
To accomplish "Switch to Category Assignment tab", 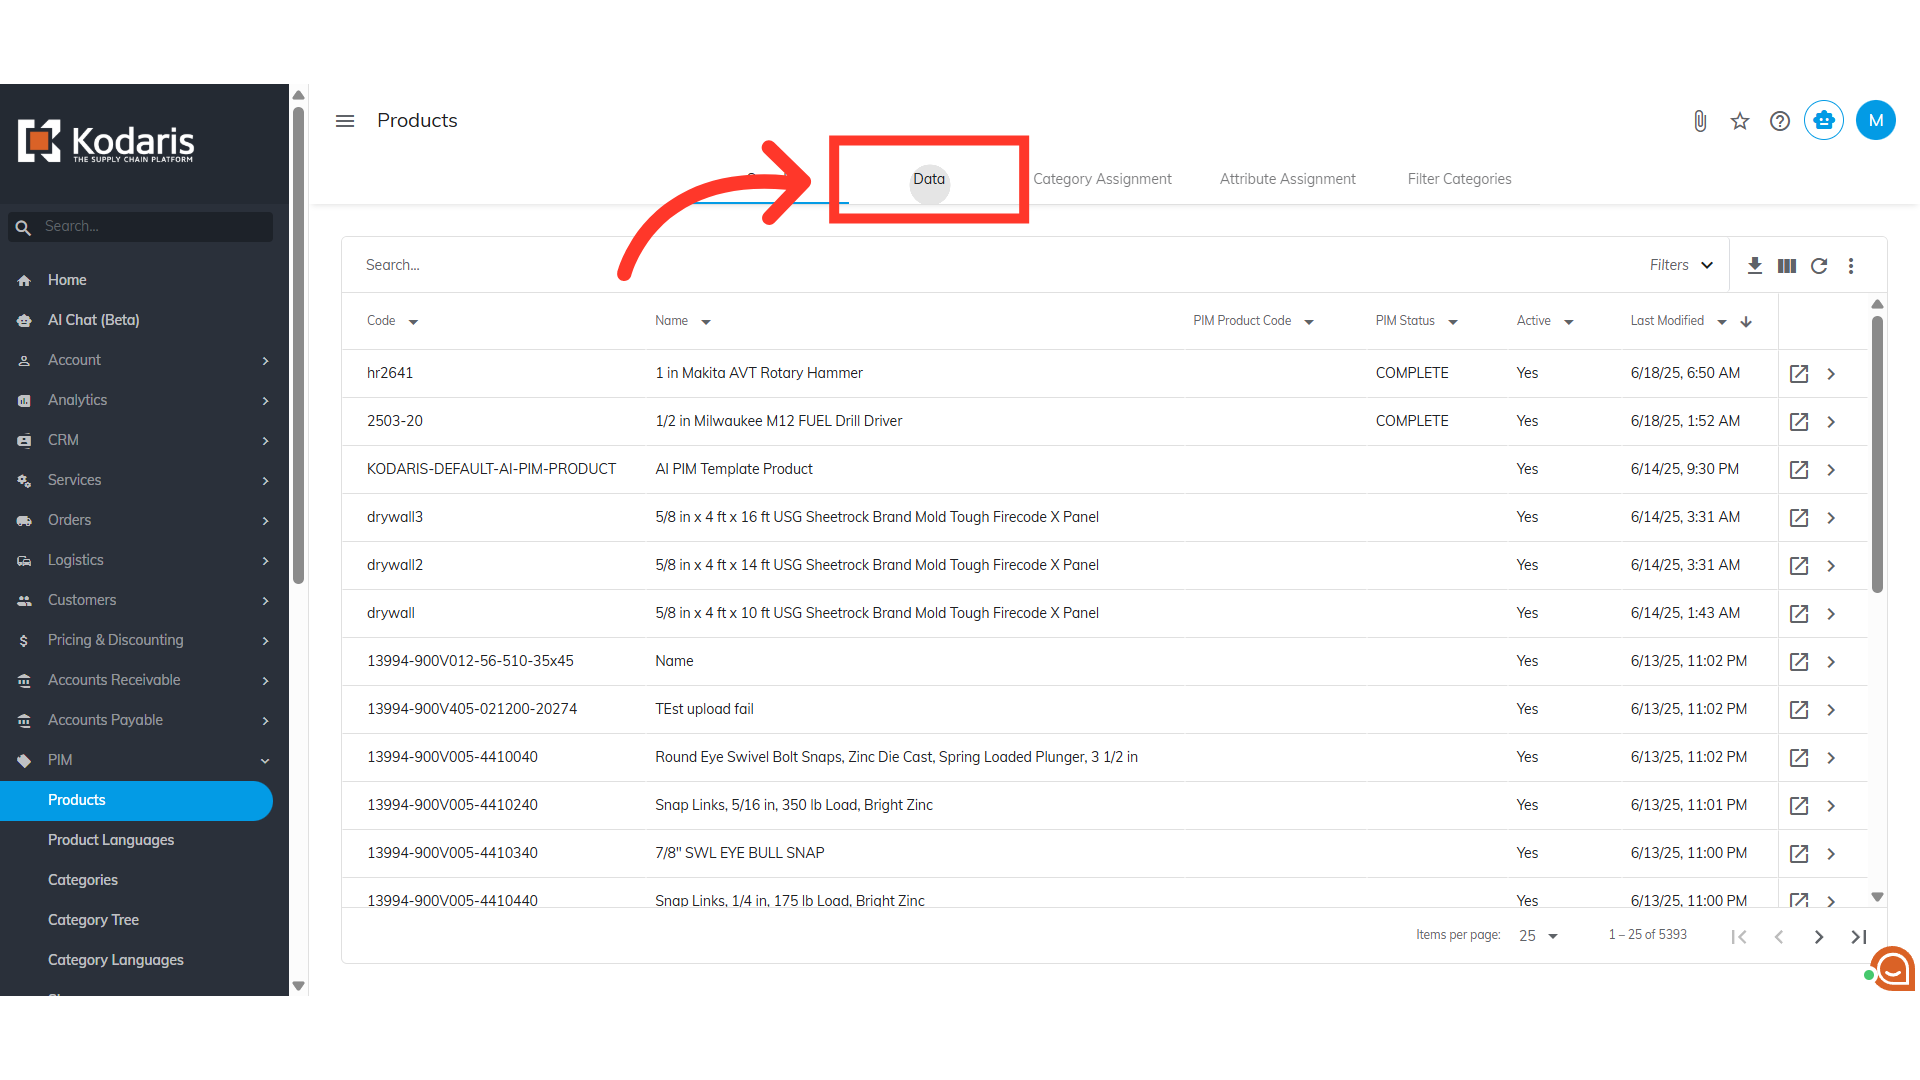I will [1102, 179].
